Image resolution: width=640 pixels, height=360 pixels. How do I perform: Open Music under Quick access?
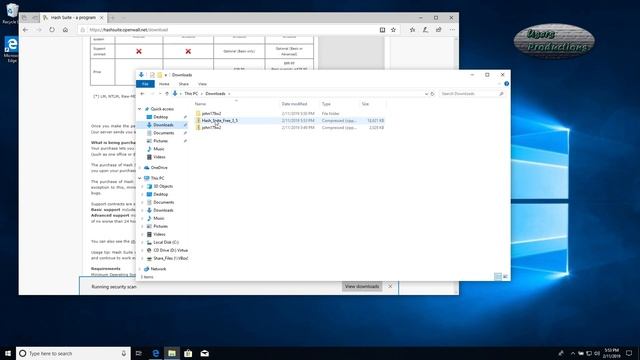159,149
